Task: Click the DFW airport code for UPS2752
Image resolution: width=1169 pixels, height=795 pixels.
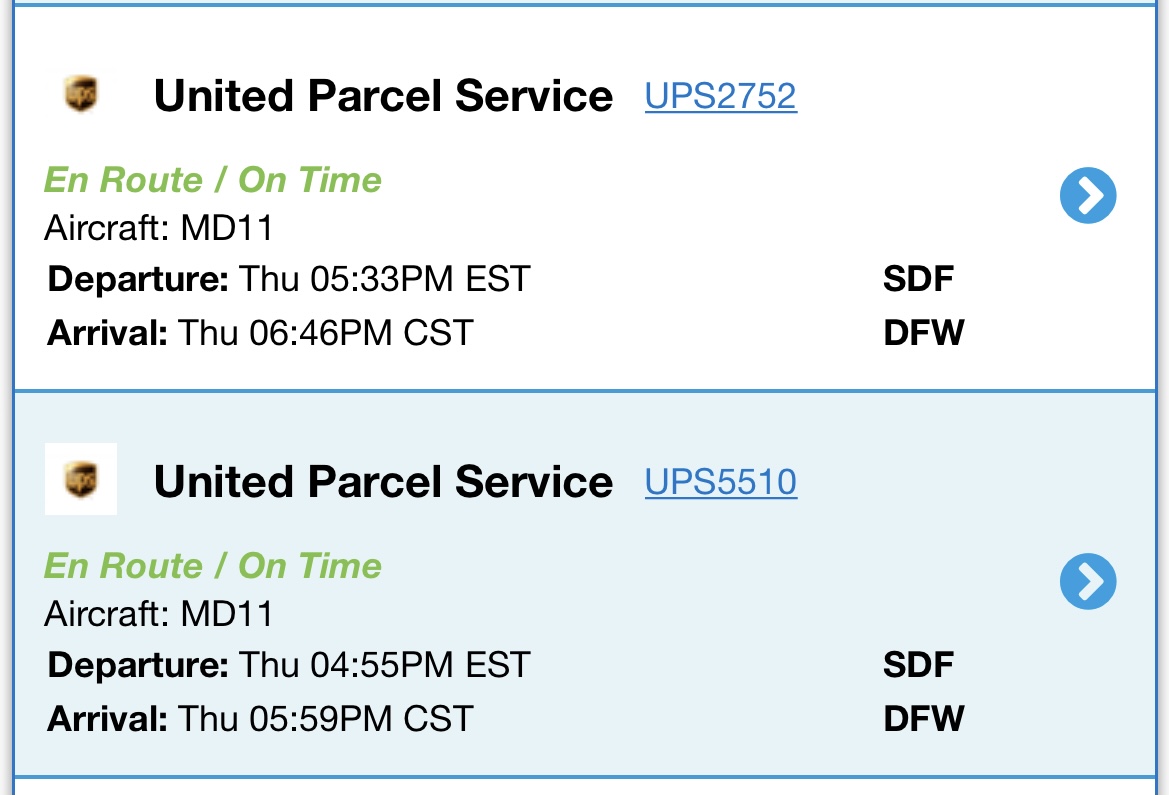Action: click(x=923, y=332)
